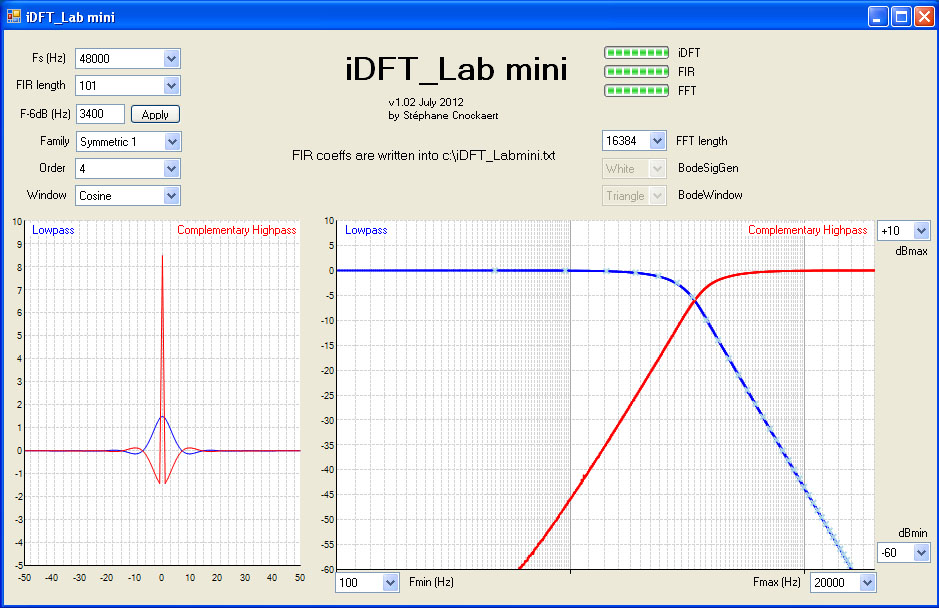Expand the Order dropdown
The height and width of the screenshot is (608, 939).
[x=171, y=169]
